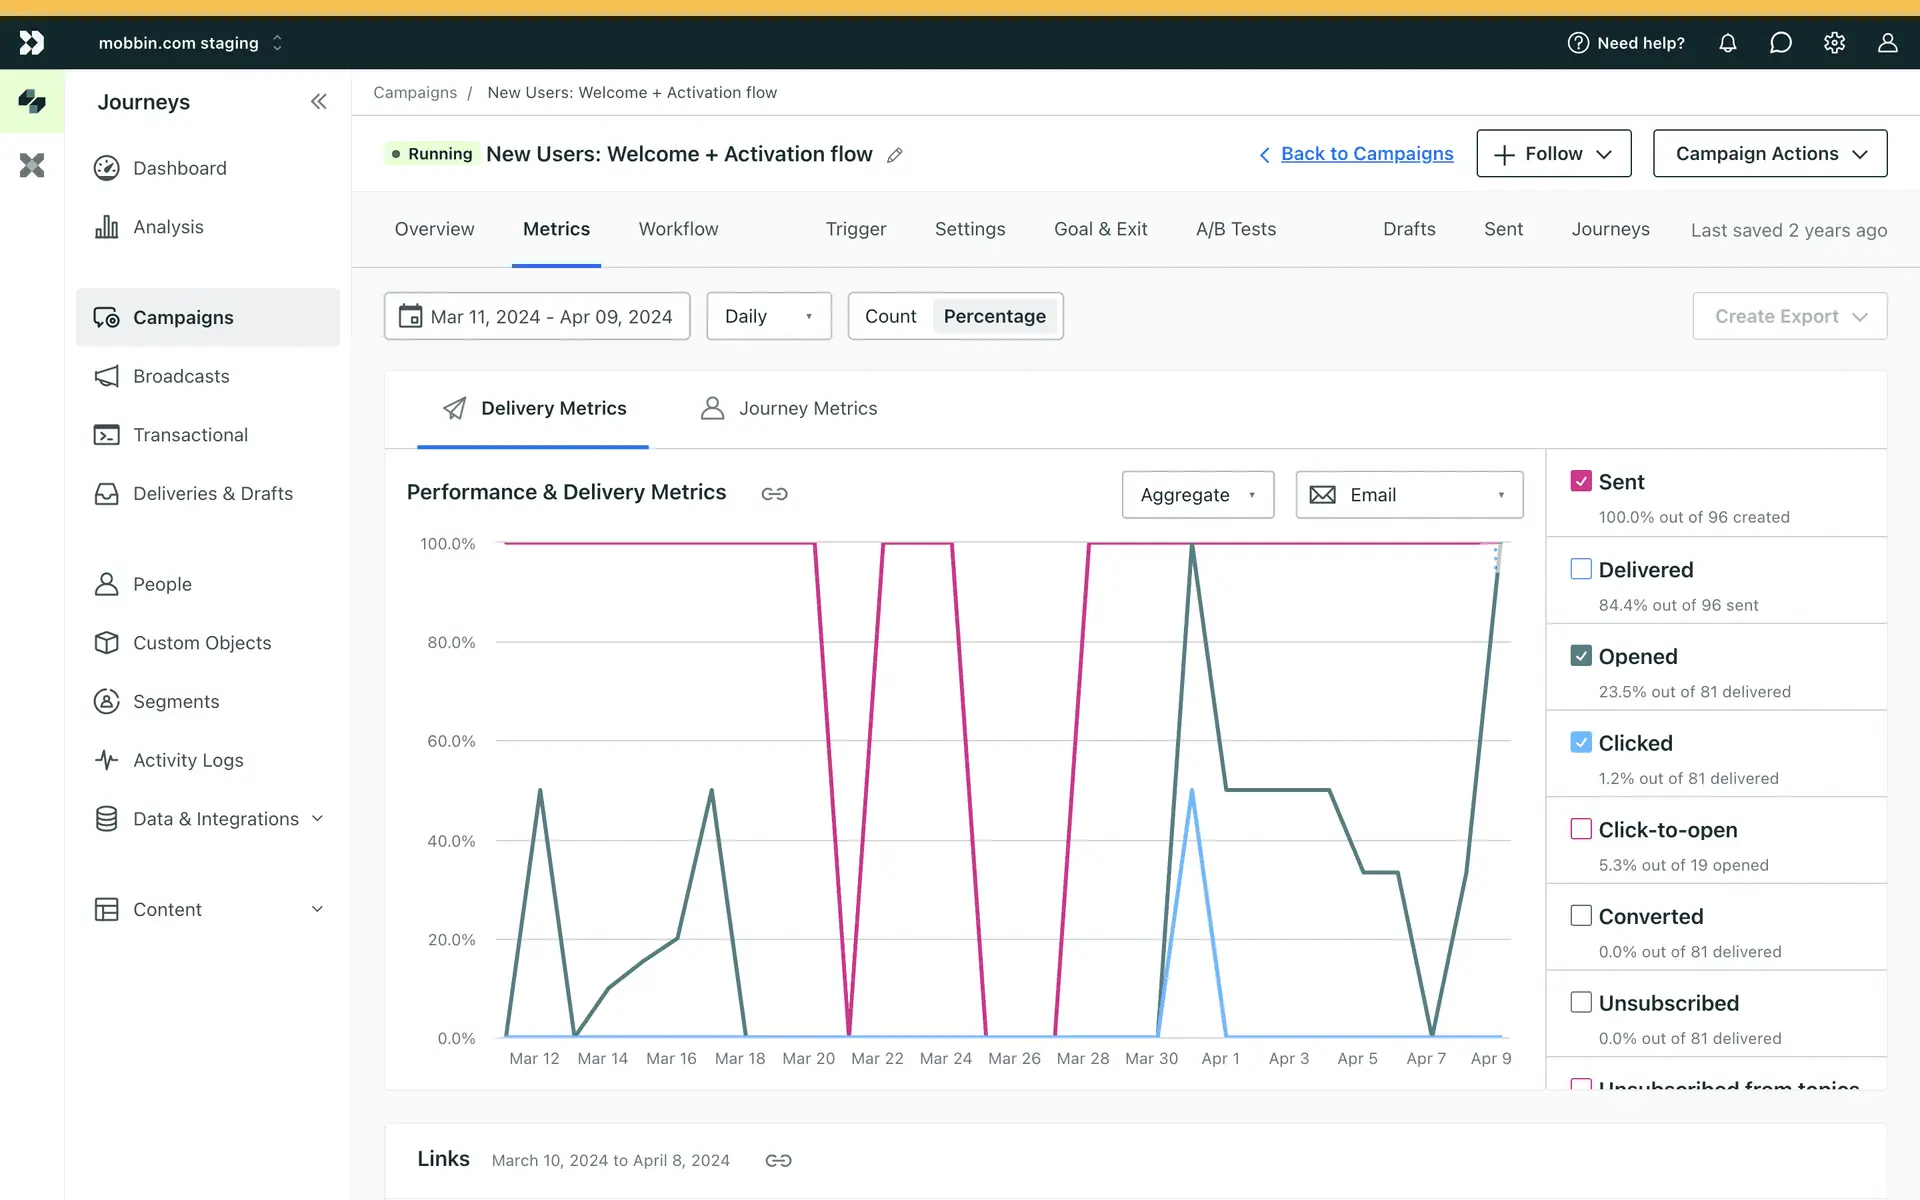Expand the Campaign Actions dropdown
The image size is (1920, 1200).
coord(1769,154)
